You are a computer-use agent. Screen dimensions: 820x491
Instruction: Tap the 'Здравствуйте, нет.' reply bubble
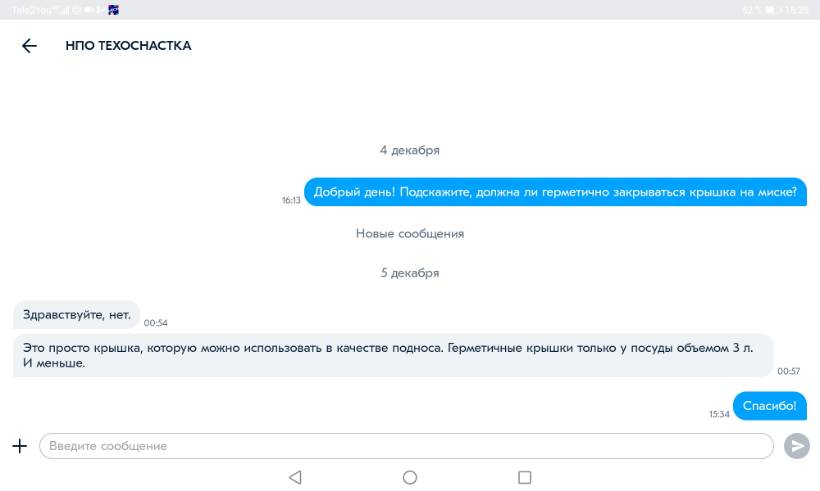tap(77, 315)
